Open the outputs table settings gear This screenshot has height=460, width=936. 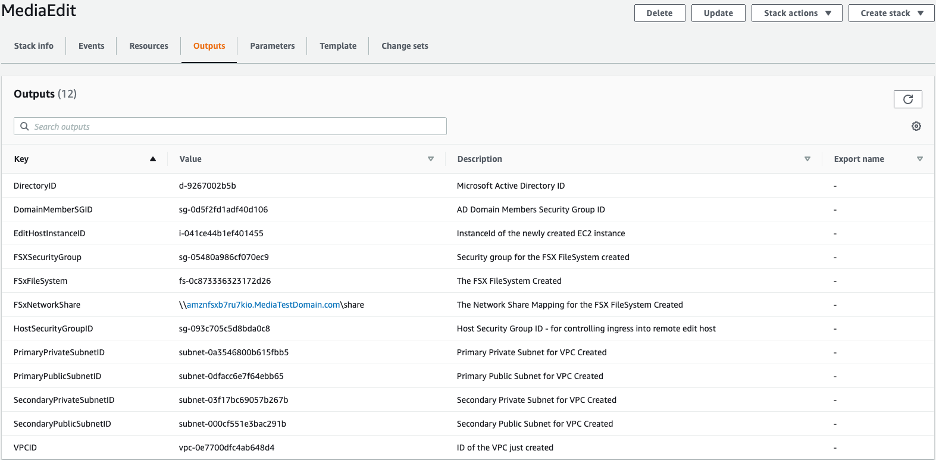pyautogui.click(x=916, y=126)
